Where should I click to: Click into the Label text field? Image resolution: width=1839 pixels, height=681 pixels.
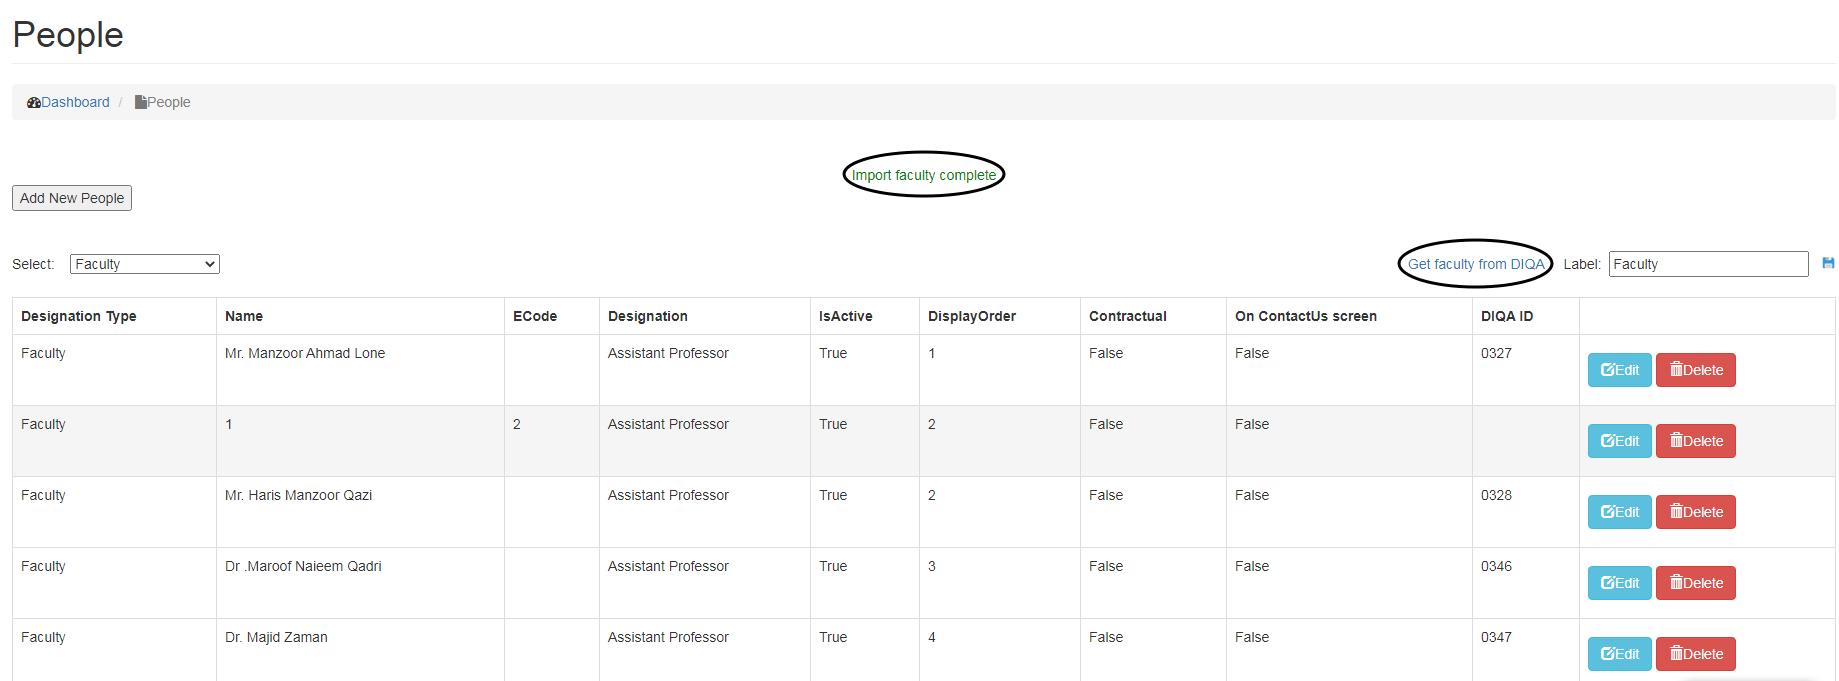(x=1707, y=264)
